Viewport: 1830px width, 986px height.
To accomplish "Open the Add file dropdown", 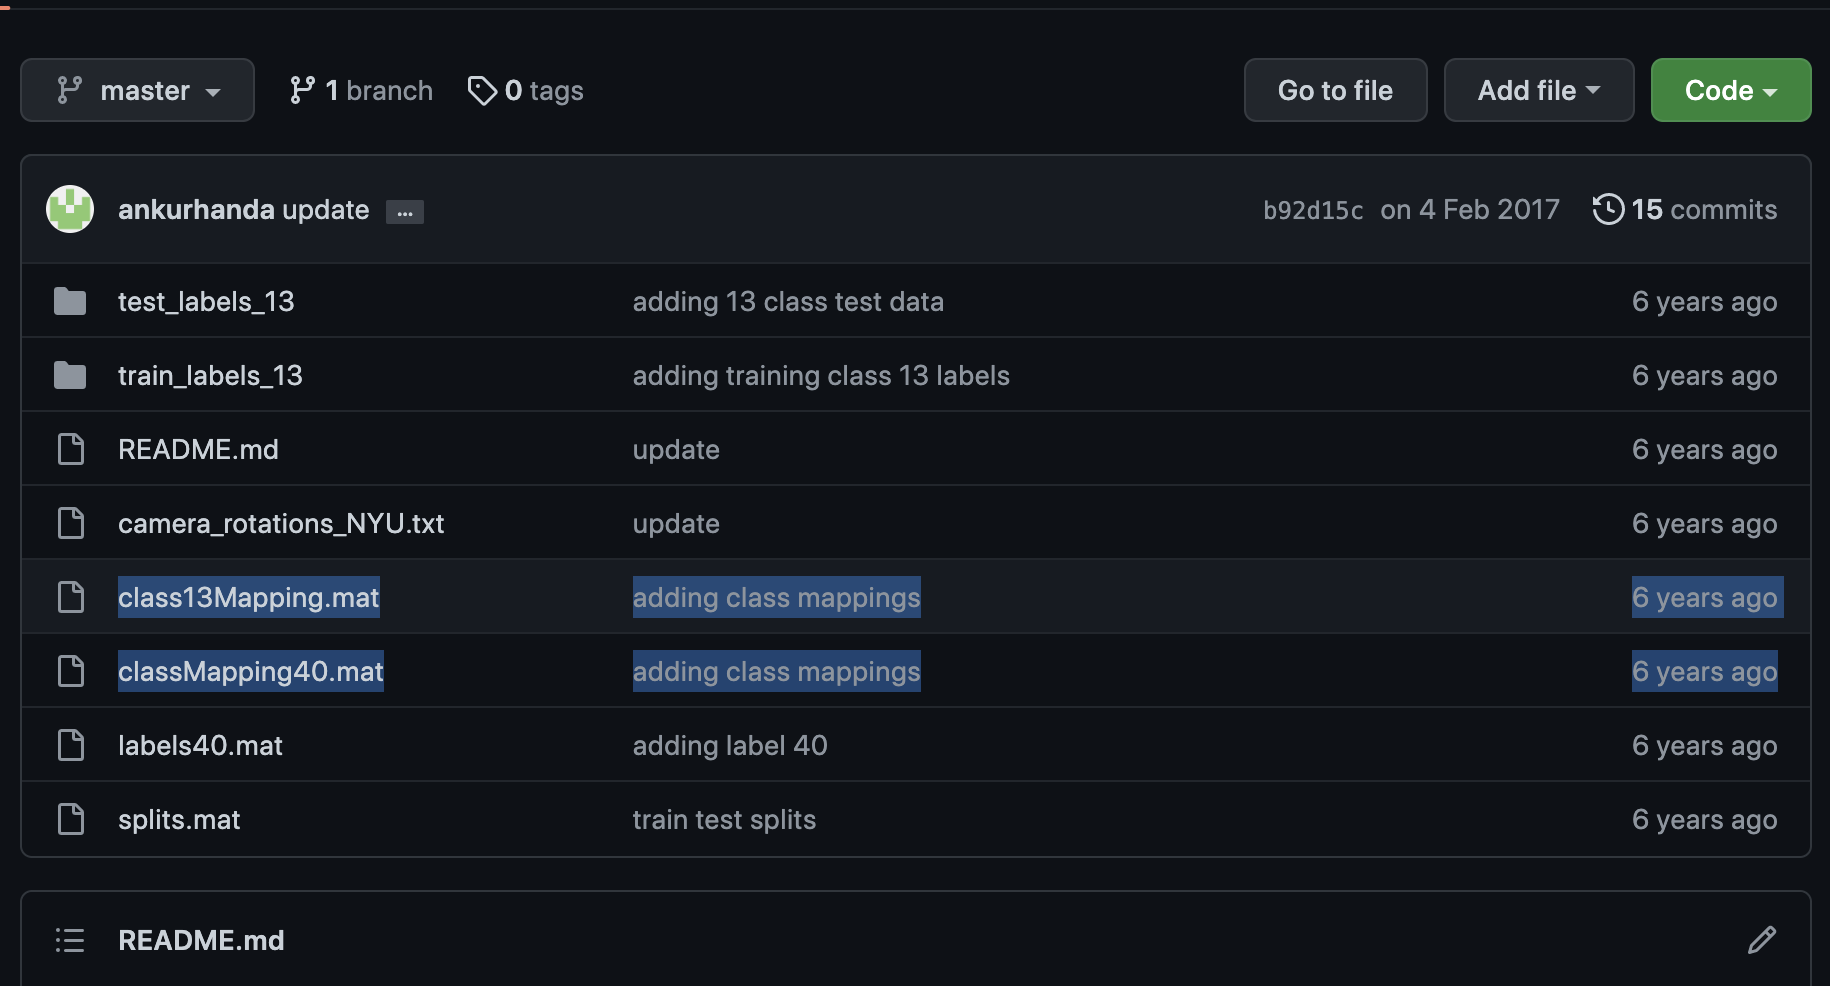I will pos(1538,90).
